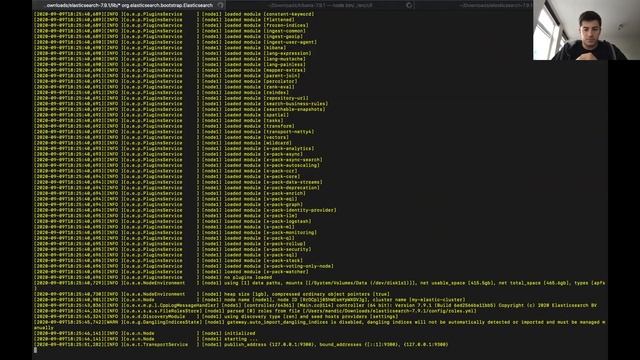Click the log text [searchable-snapshots]
Image resolution: width=640 pixels, height=360 pixels.
point(295,109)
